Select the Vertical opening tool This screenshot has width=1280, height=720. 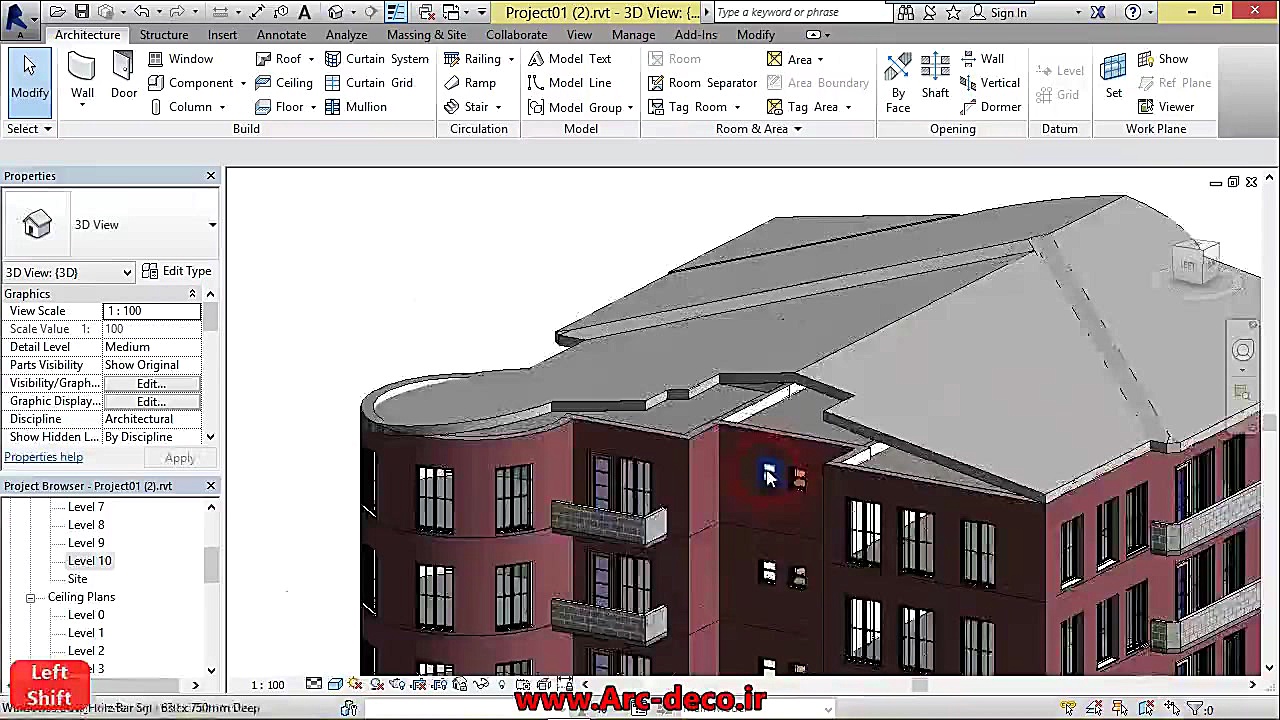(x=990, y=83)
